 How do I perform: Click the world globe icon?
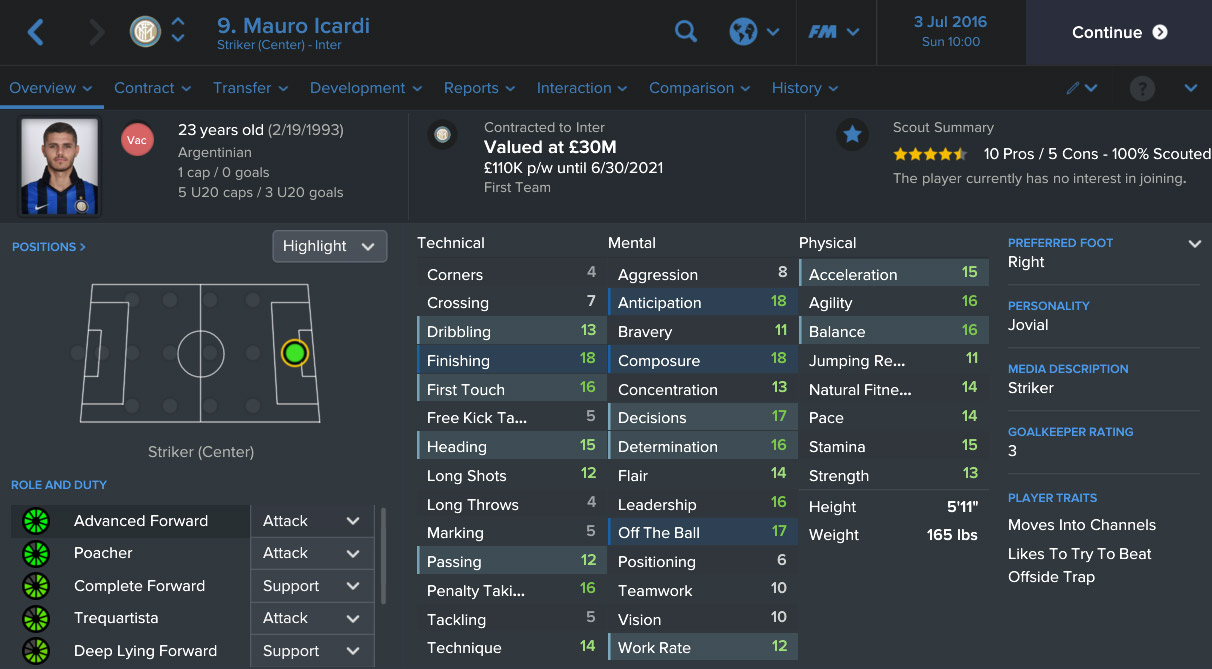coord(743,32)
